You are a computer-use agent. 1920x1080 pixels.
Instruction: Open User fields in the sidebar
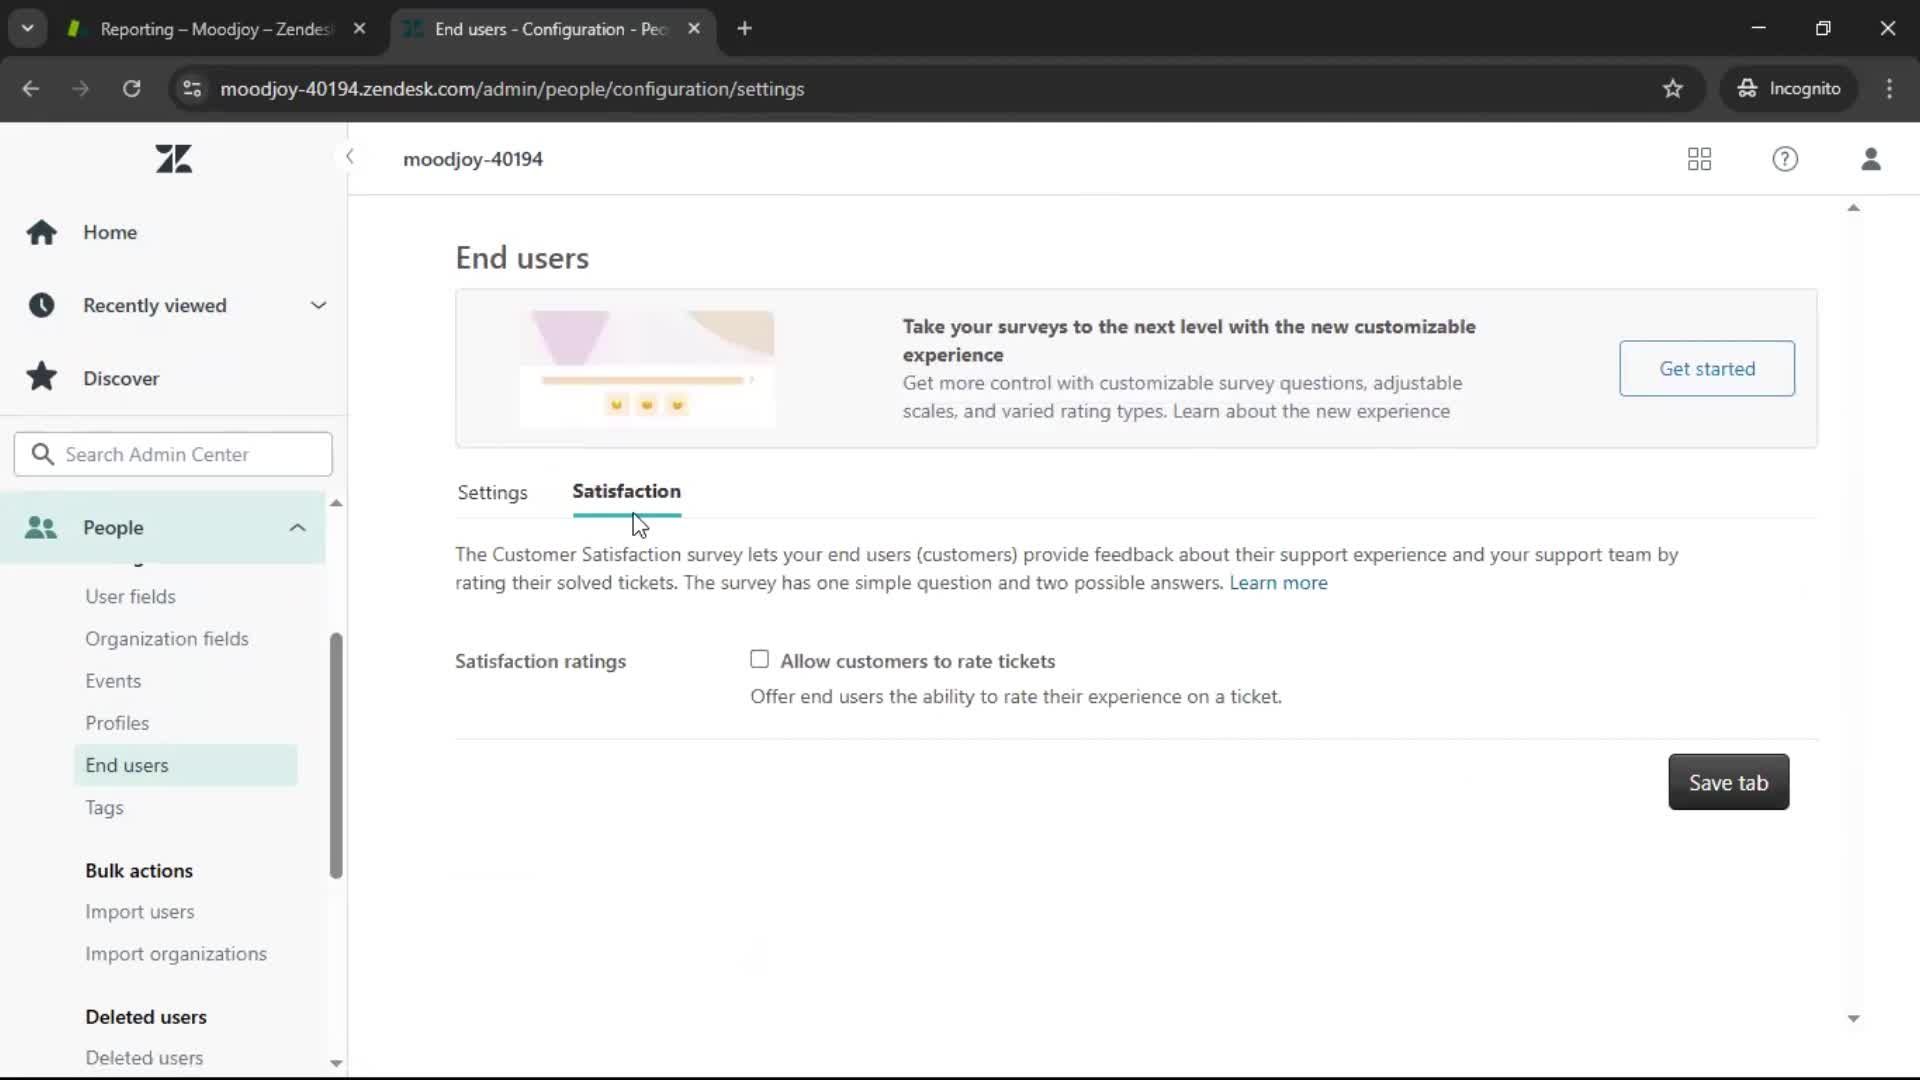pyautogui.click(x=130, y=597)
